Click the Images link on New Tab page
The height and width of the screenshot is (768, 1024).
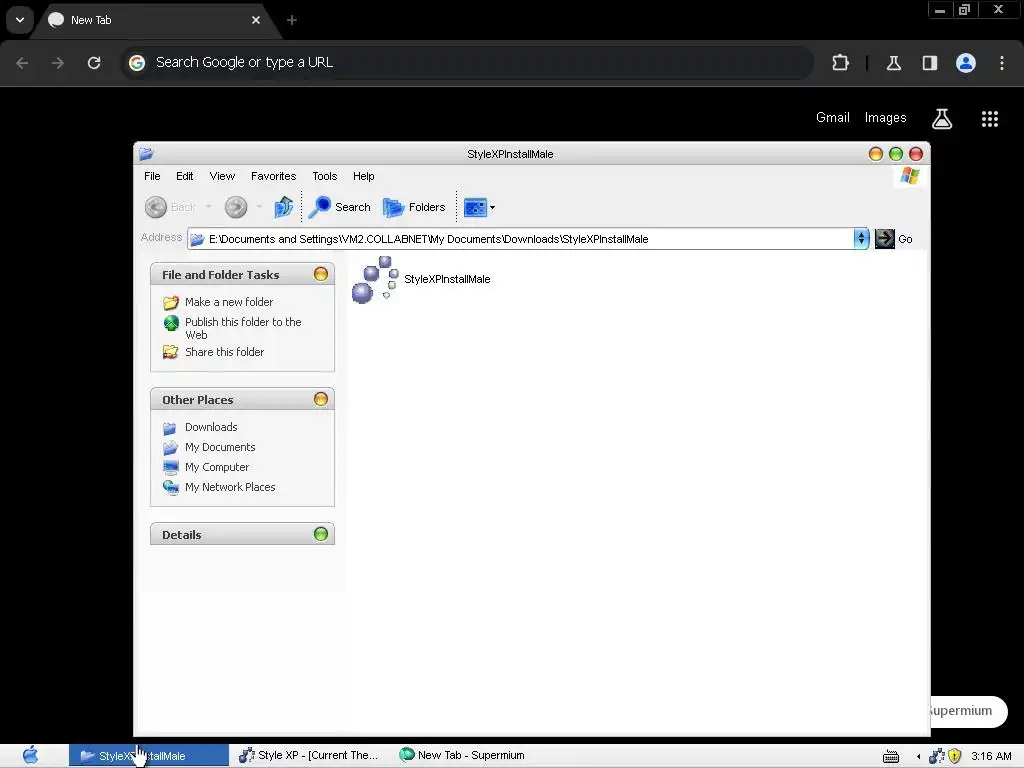coord(886,118)
